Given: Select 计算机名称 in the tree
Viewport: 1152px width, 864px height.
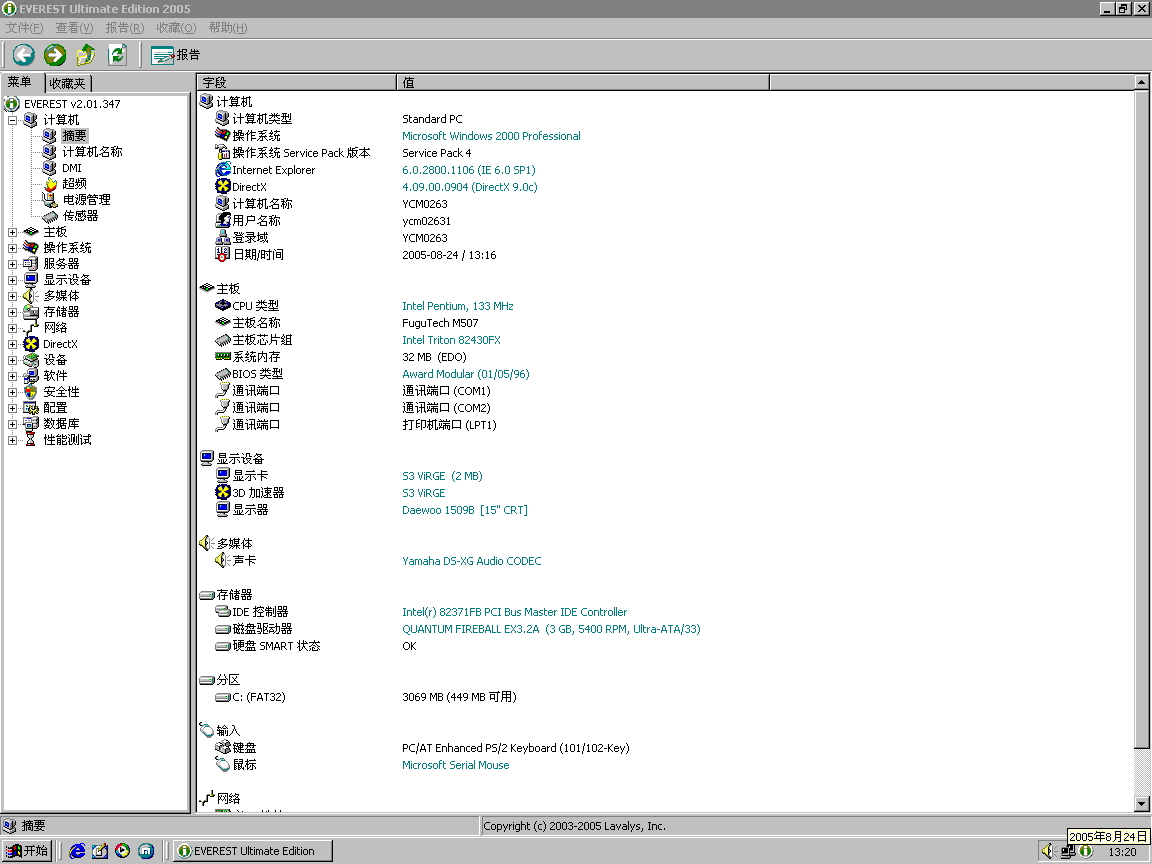Looking at the screenshot, I should pyautogui.click(x=92, y=152).
